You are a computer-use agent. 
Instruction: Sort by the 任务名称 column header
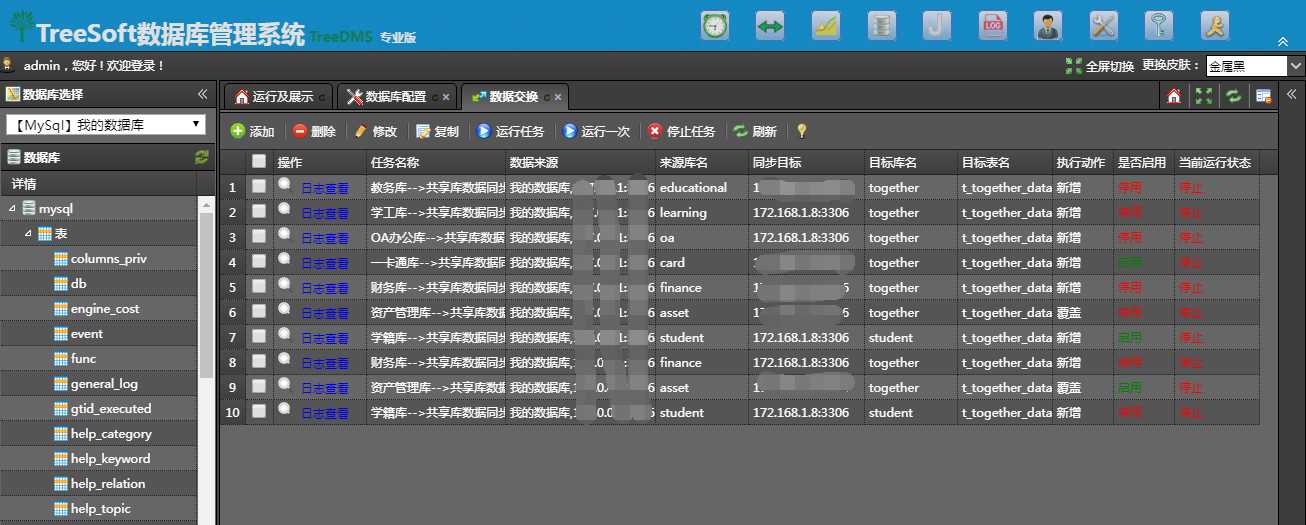tap(436, 162)
